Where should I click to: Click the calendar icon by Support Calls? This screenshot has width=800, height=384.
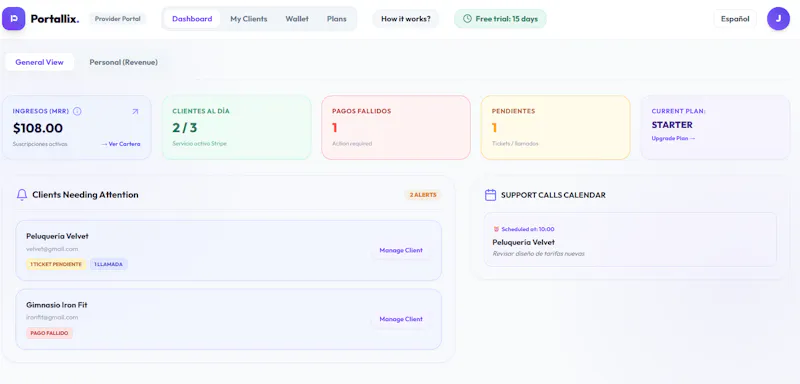[490, 195]
